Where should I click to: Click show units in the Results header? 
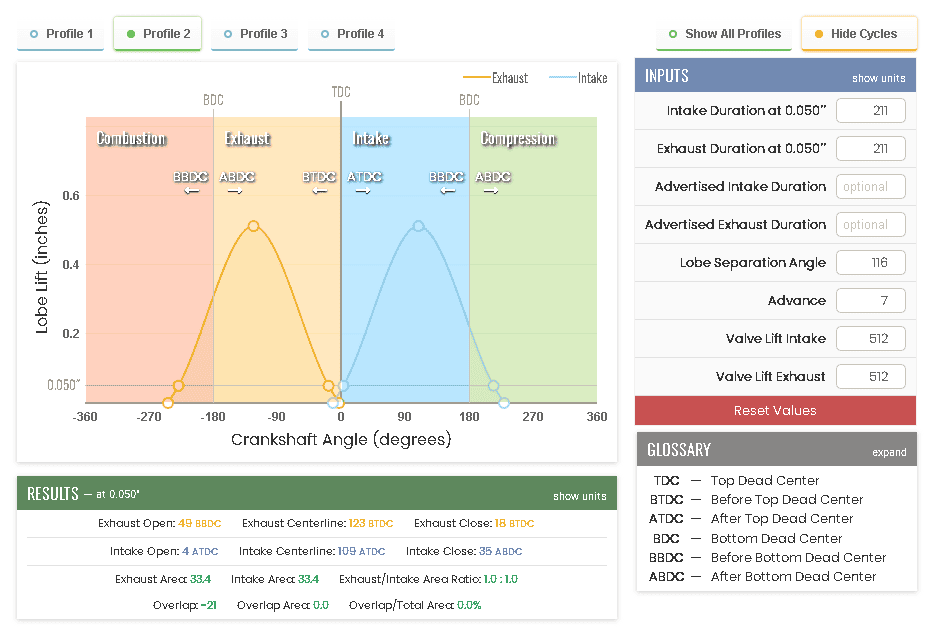coord(580,496)
